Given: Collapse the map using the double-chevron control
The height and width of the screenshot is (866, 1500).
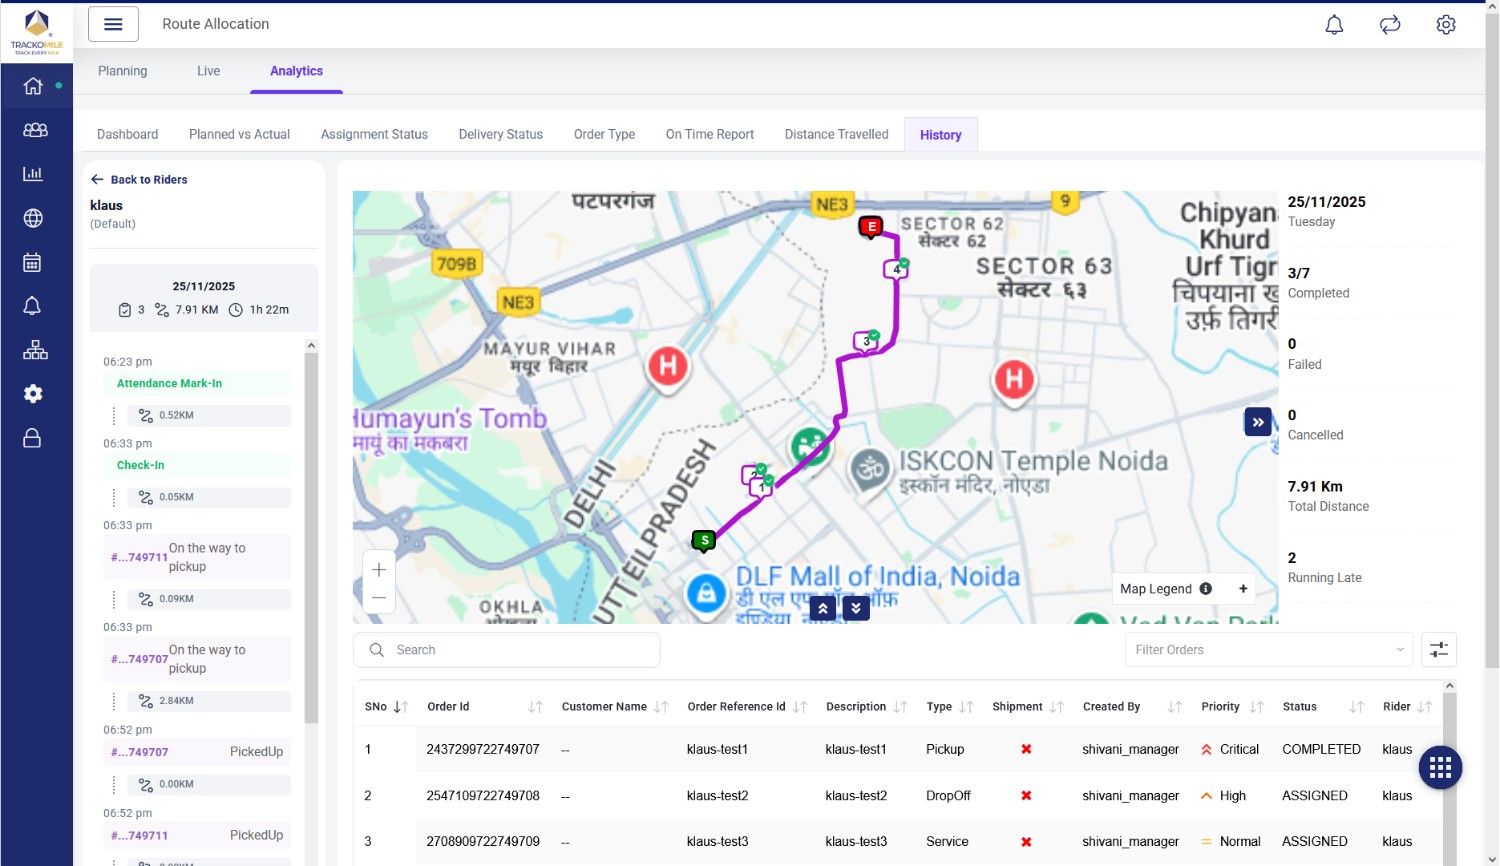Looking at the screenshot, I should pyautogui.click(x=822, y=607).
